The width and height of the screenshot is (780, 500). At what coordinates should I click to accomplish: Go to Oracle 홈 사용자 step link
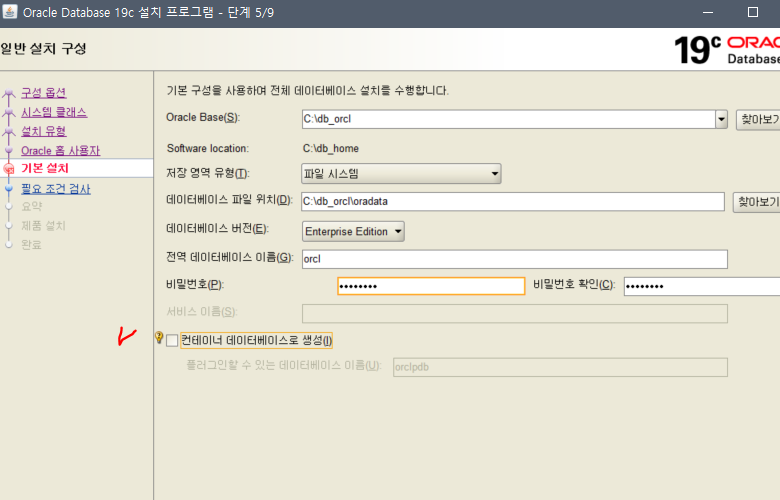tap(60, 150)
